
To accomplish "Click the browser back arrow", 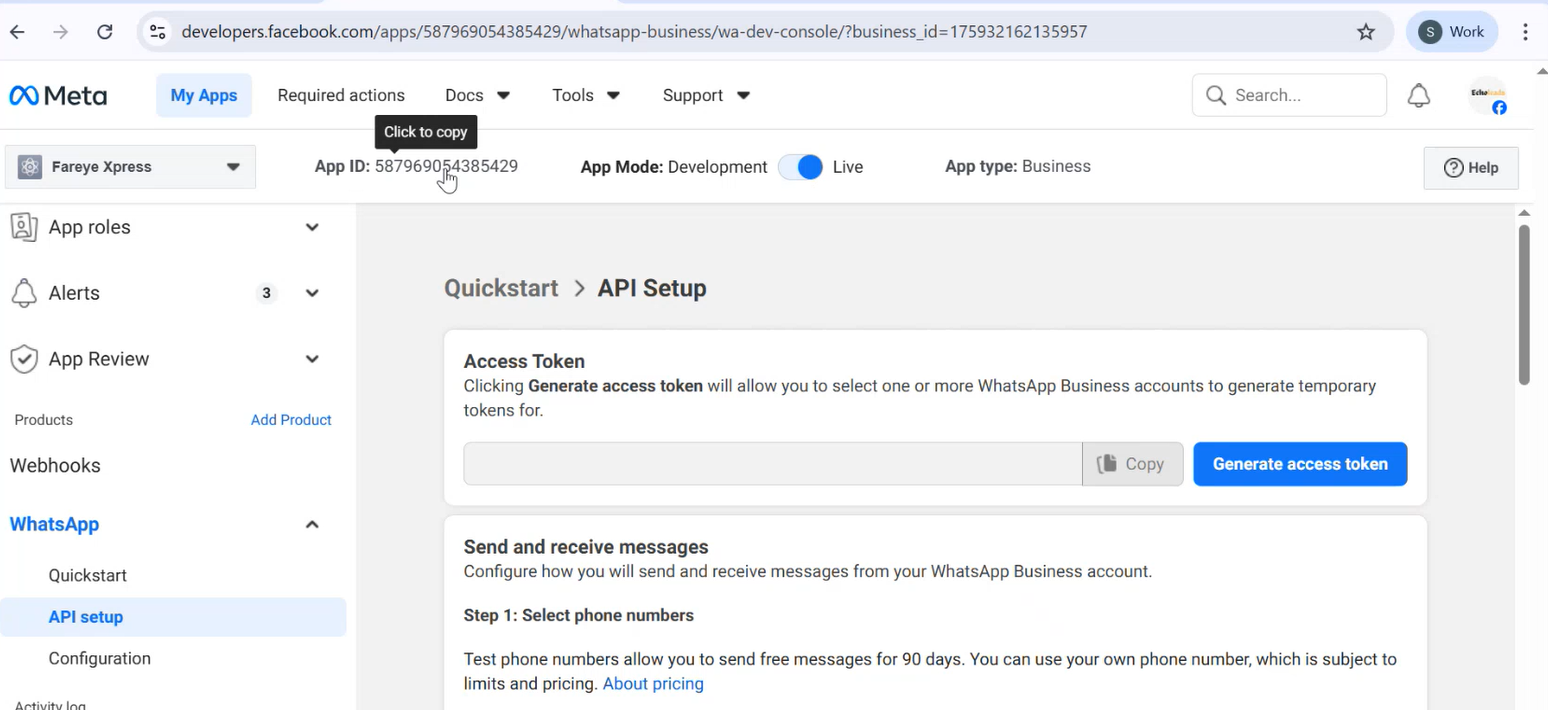I will pos(17,31).
